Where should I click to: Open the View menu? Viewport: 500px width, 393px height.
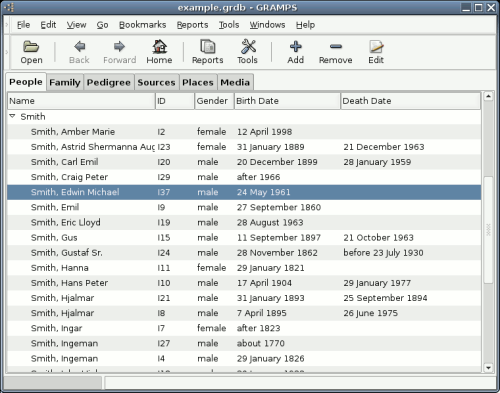[x=76, y=25]
